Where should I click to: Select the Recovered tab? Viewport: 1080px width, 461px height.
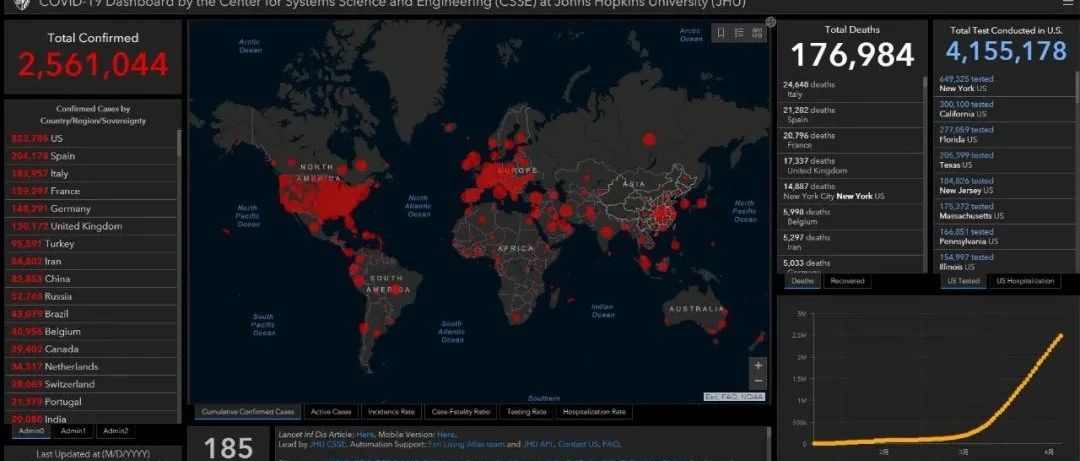[847, 281]
